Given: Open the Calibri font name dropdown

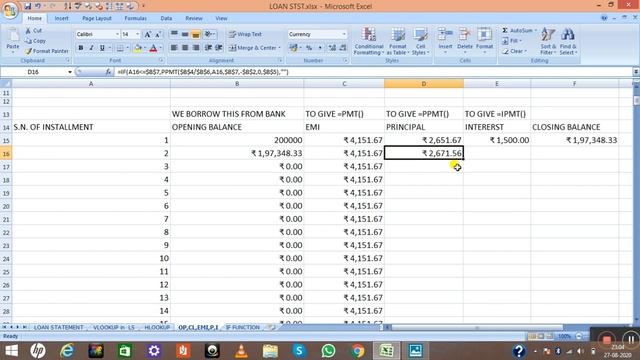Looking at the screenshot, I should point(117,34).
